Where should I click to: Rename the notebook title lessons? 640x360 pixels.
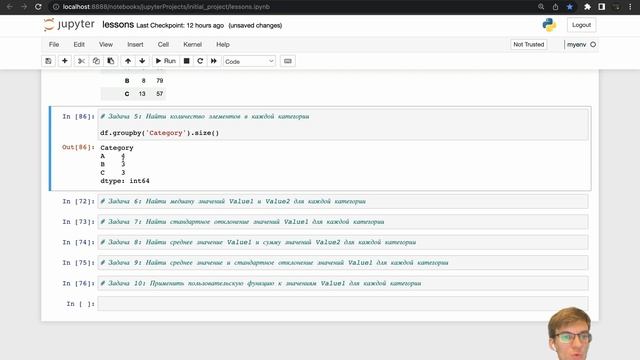[118, 25]
